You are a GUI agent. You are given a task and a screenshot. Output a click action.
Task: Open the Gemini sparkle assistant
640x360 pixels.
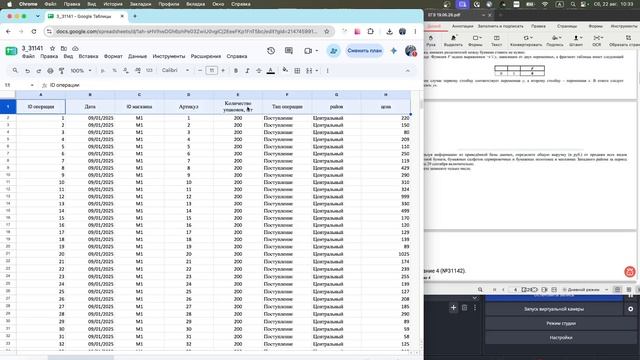pyautogui.click(x=393, y=51)
